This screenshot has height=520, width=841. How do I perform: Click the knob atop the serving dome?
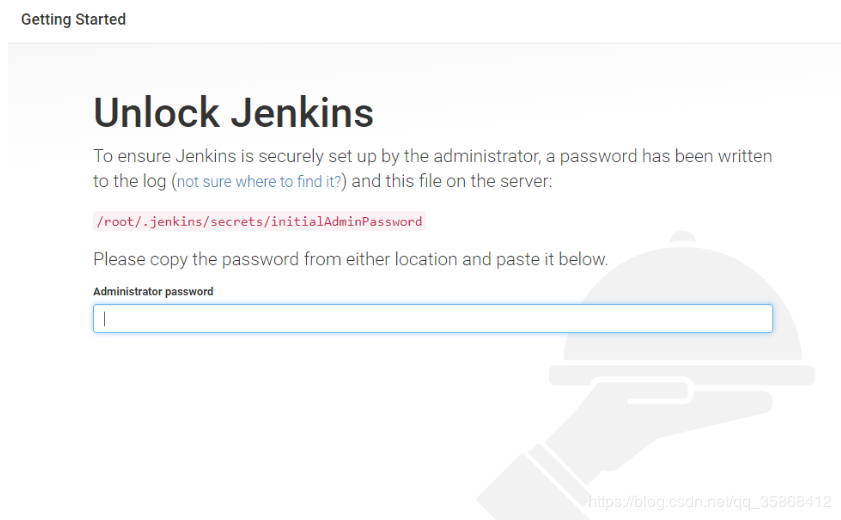pos(683,238)
